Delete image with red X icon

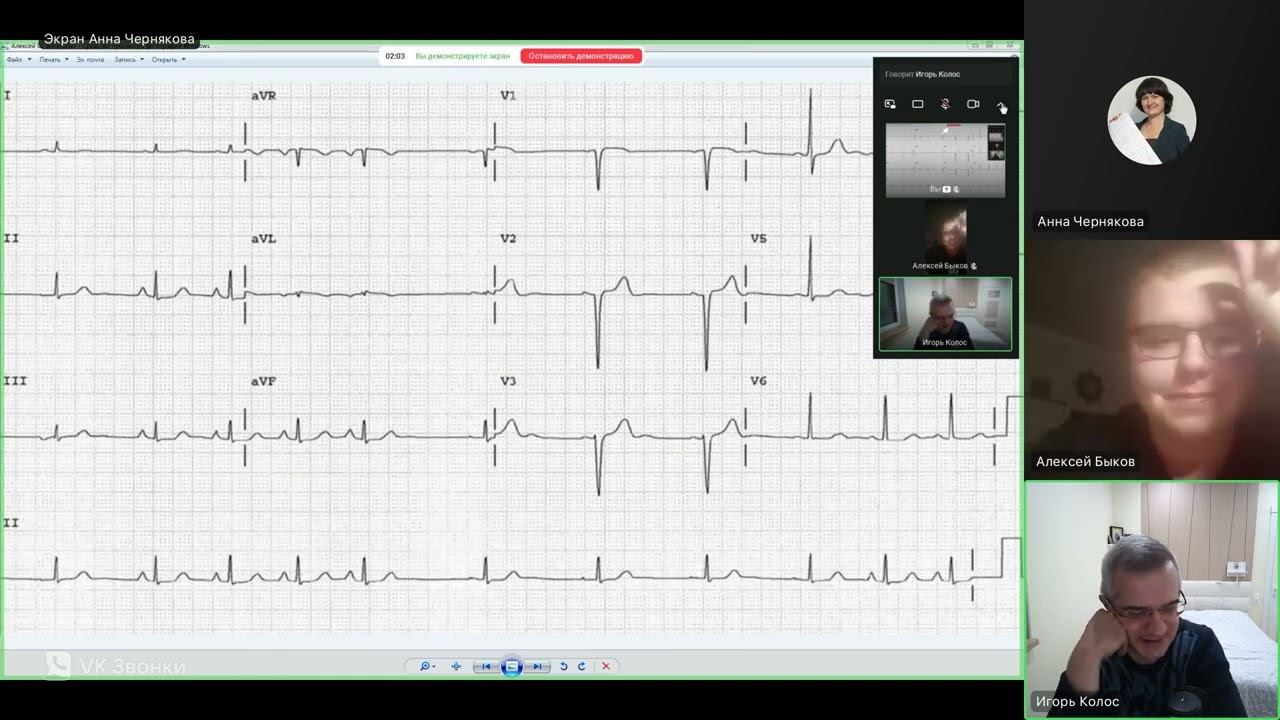click(606, 666)
